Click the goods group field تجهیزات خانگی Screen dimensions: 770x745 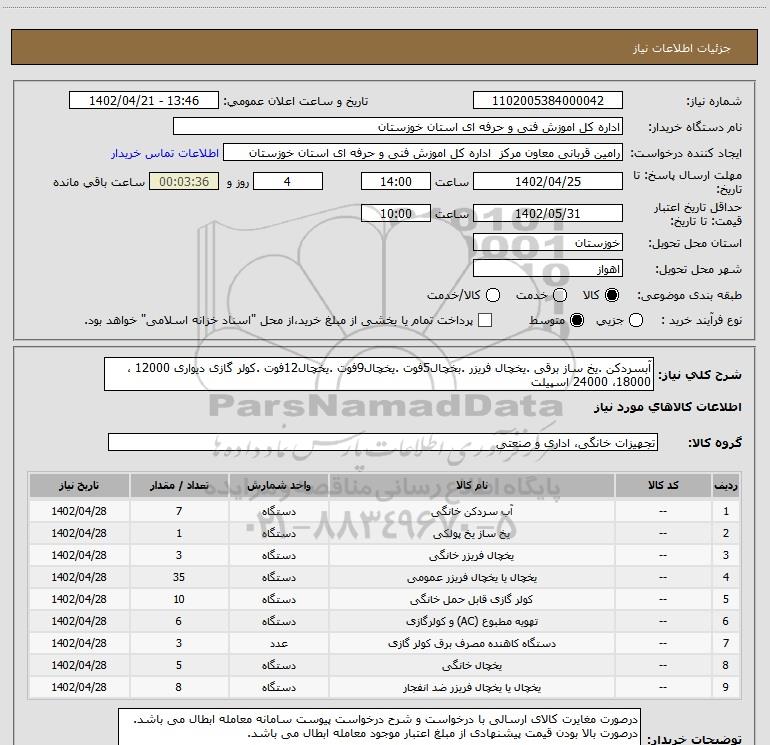coord(383,442)
